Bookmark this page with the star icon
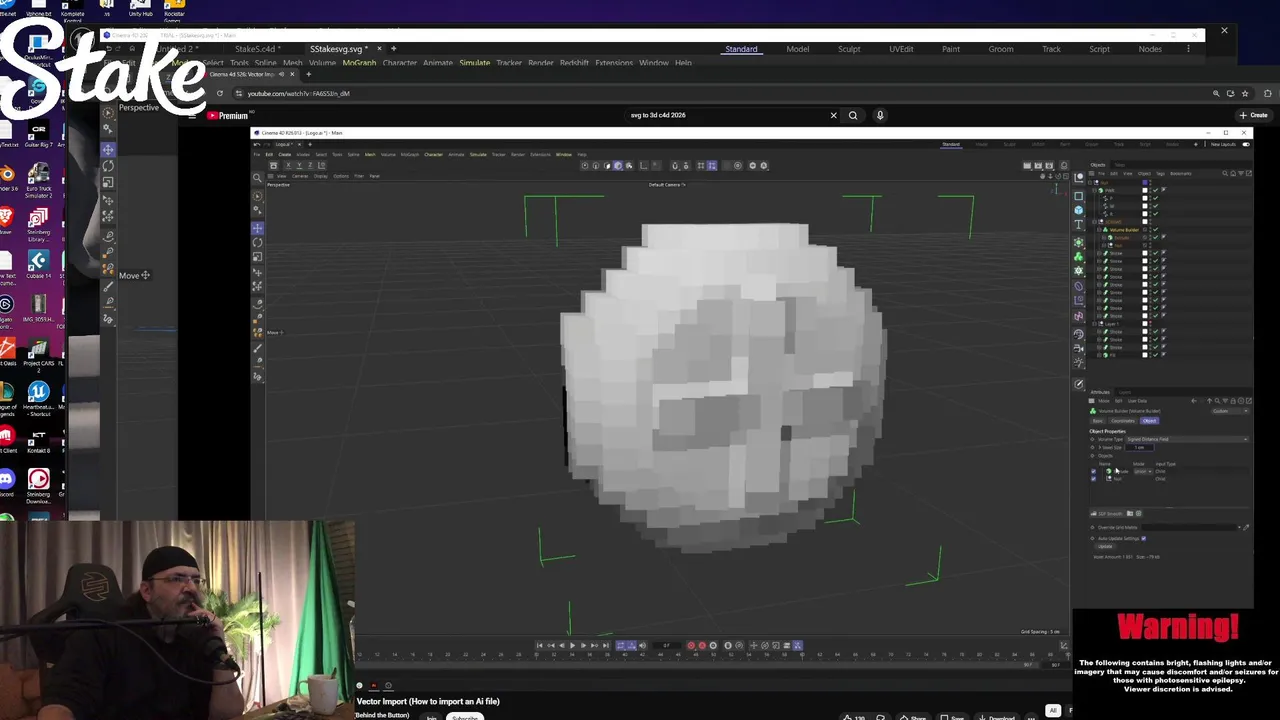 tap(1244, 93)
